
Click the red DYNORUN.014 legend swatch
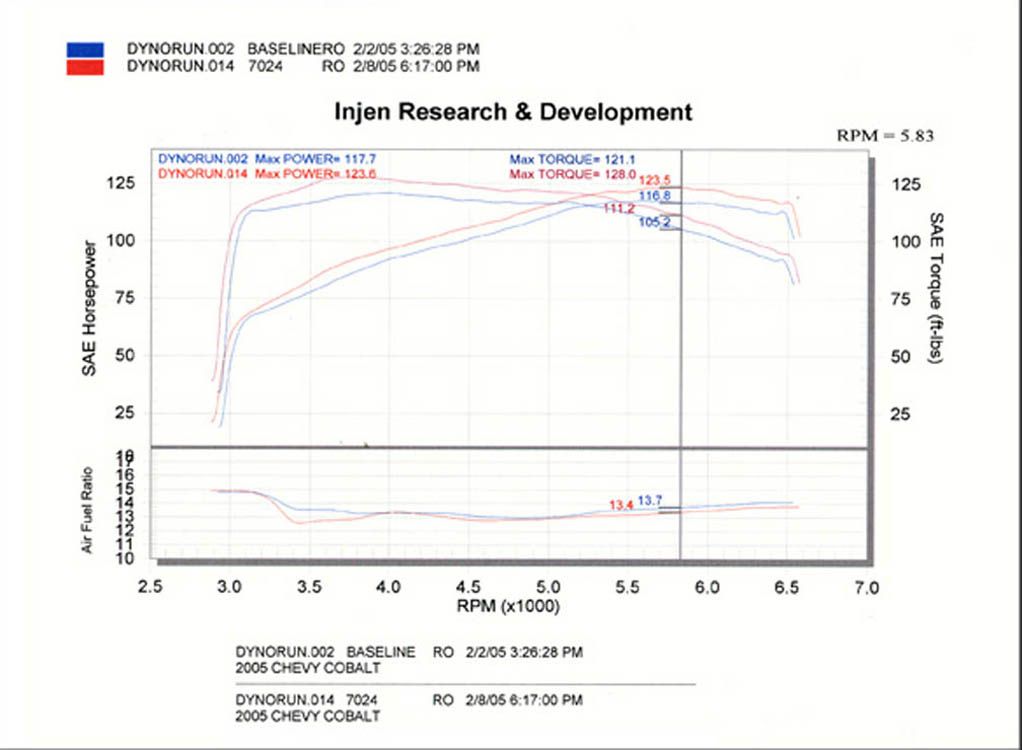tap(85, 67)
